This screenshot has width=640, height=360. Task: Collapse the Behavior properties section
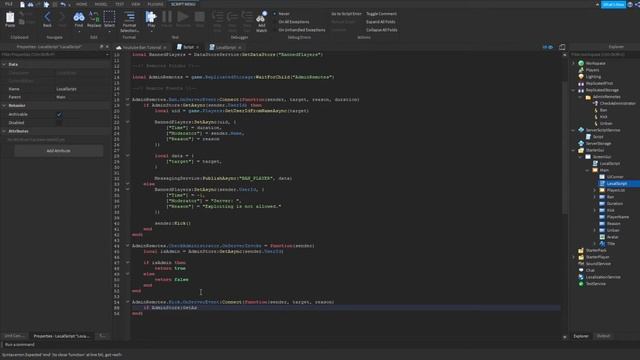4,105
